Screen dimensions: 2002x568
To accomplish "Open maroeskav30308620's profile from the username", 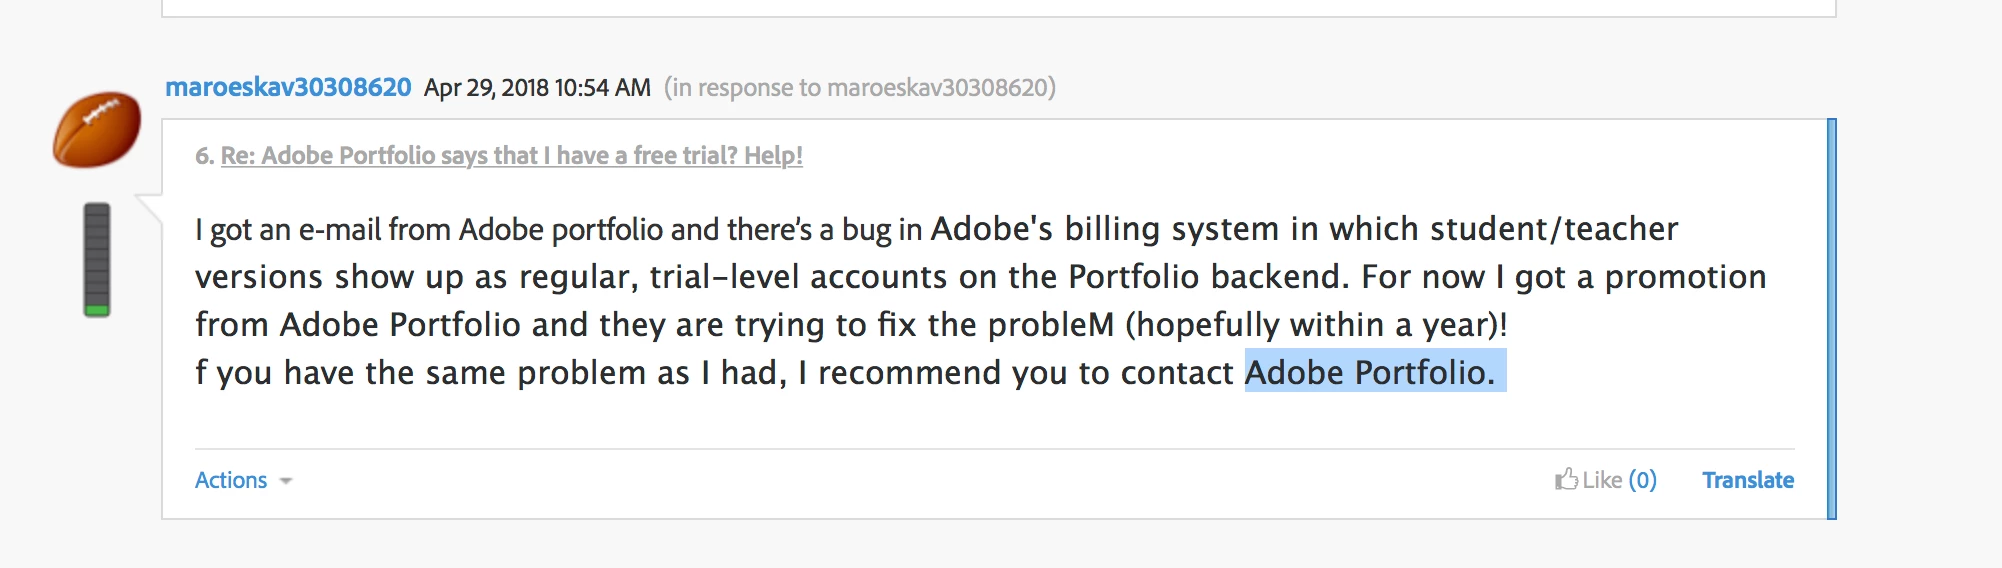I will click(x=288, y=88).
